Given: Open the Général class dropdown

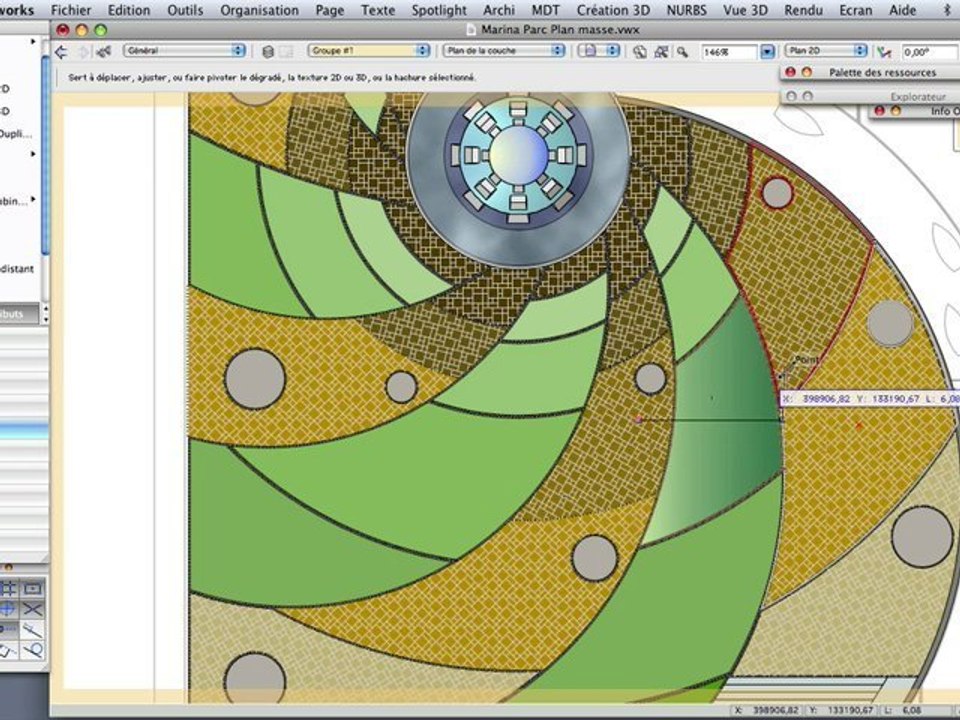Looking at the screenshot, I should tap(184, 51).
